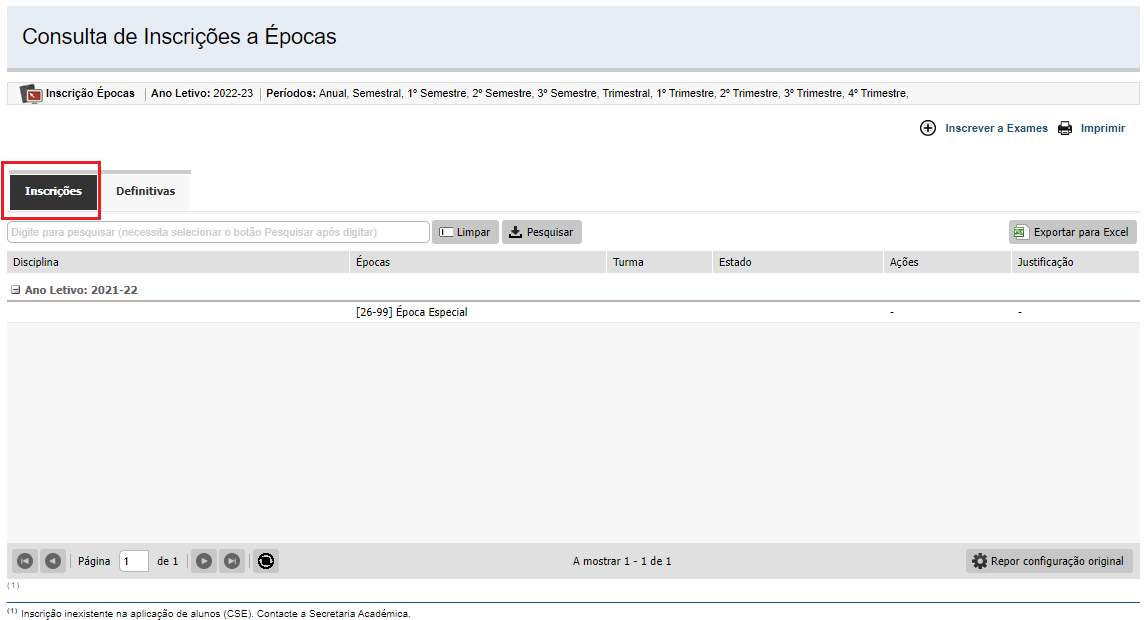Image resolution: width=1144 pixels, height=620 pixels.
Task: Refresh the table with the reload icon
Action: tap(265, 561)
